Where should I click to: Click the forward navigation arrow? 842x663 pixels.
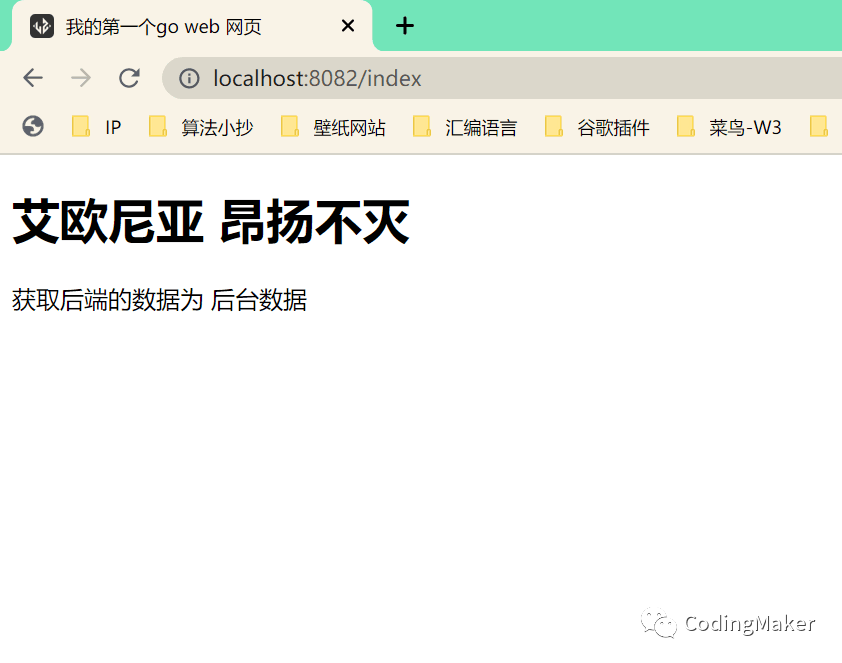click(x=81, y=78)
